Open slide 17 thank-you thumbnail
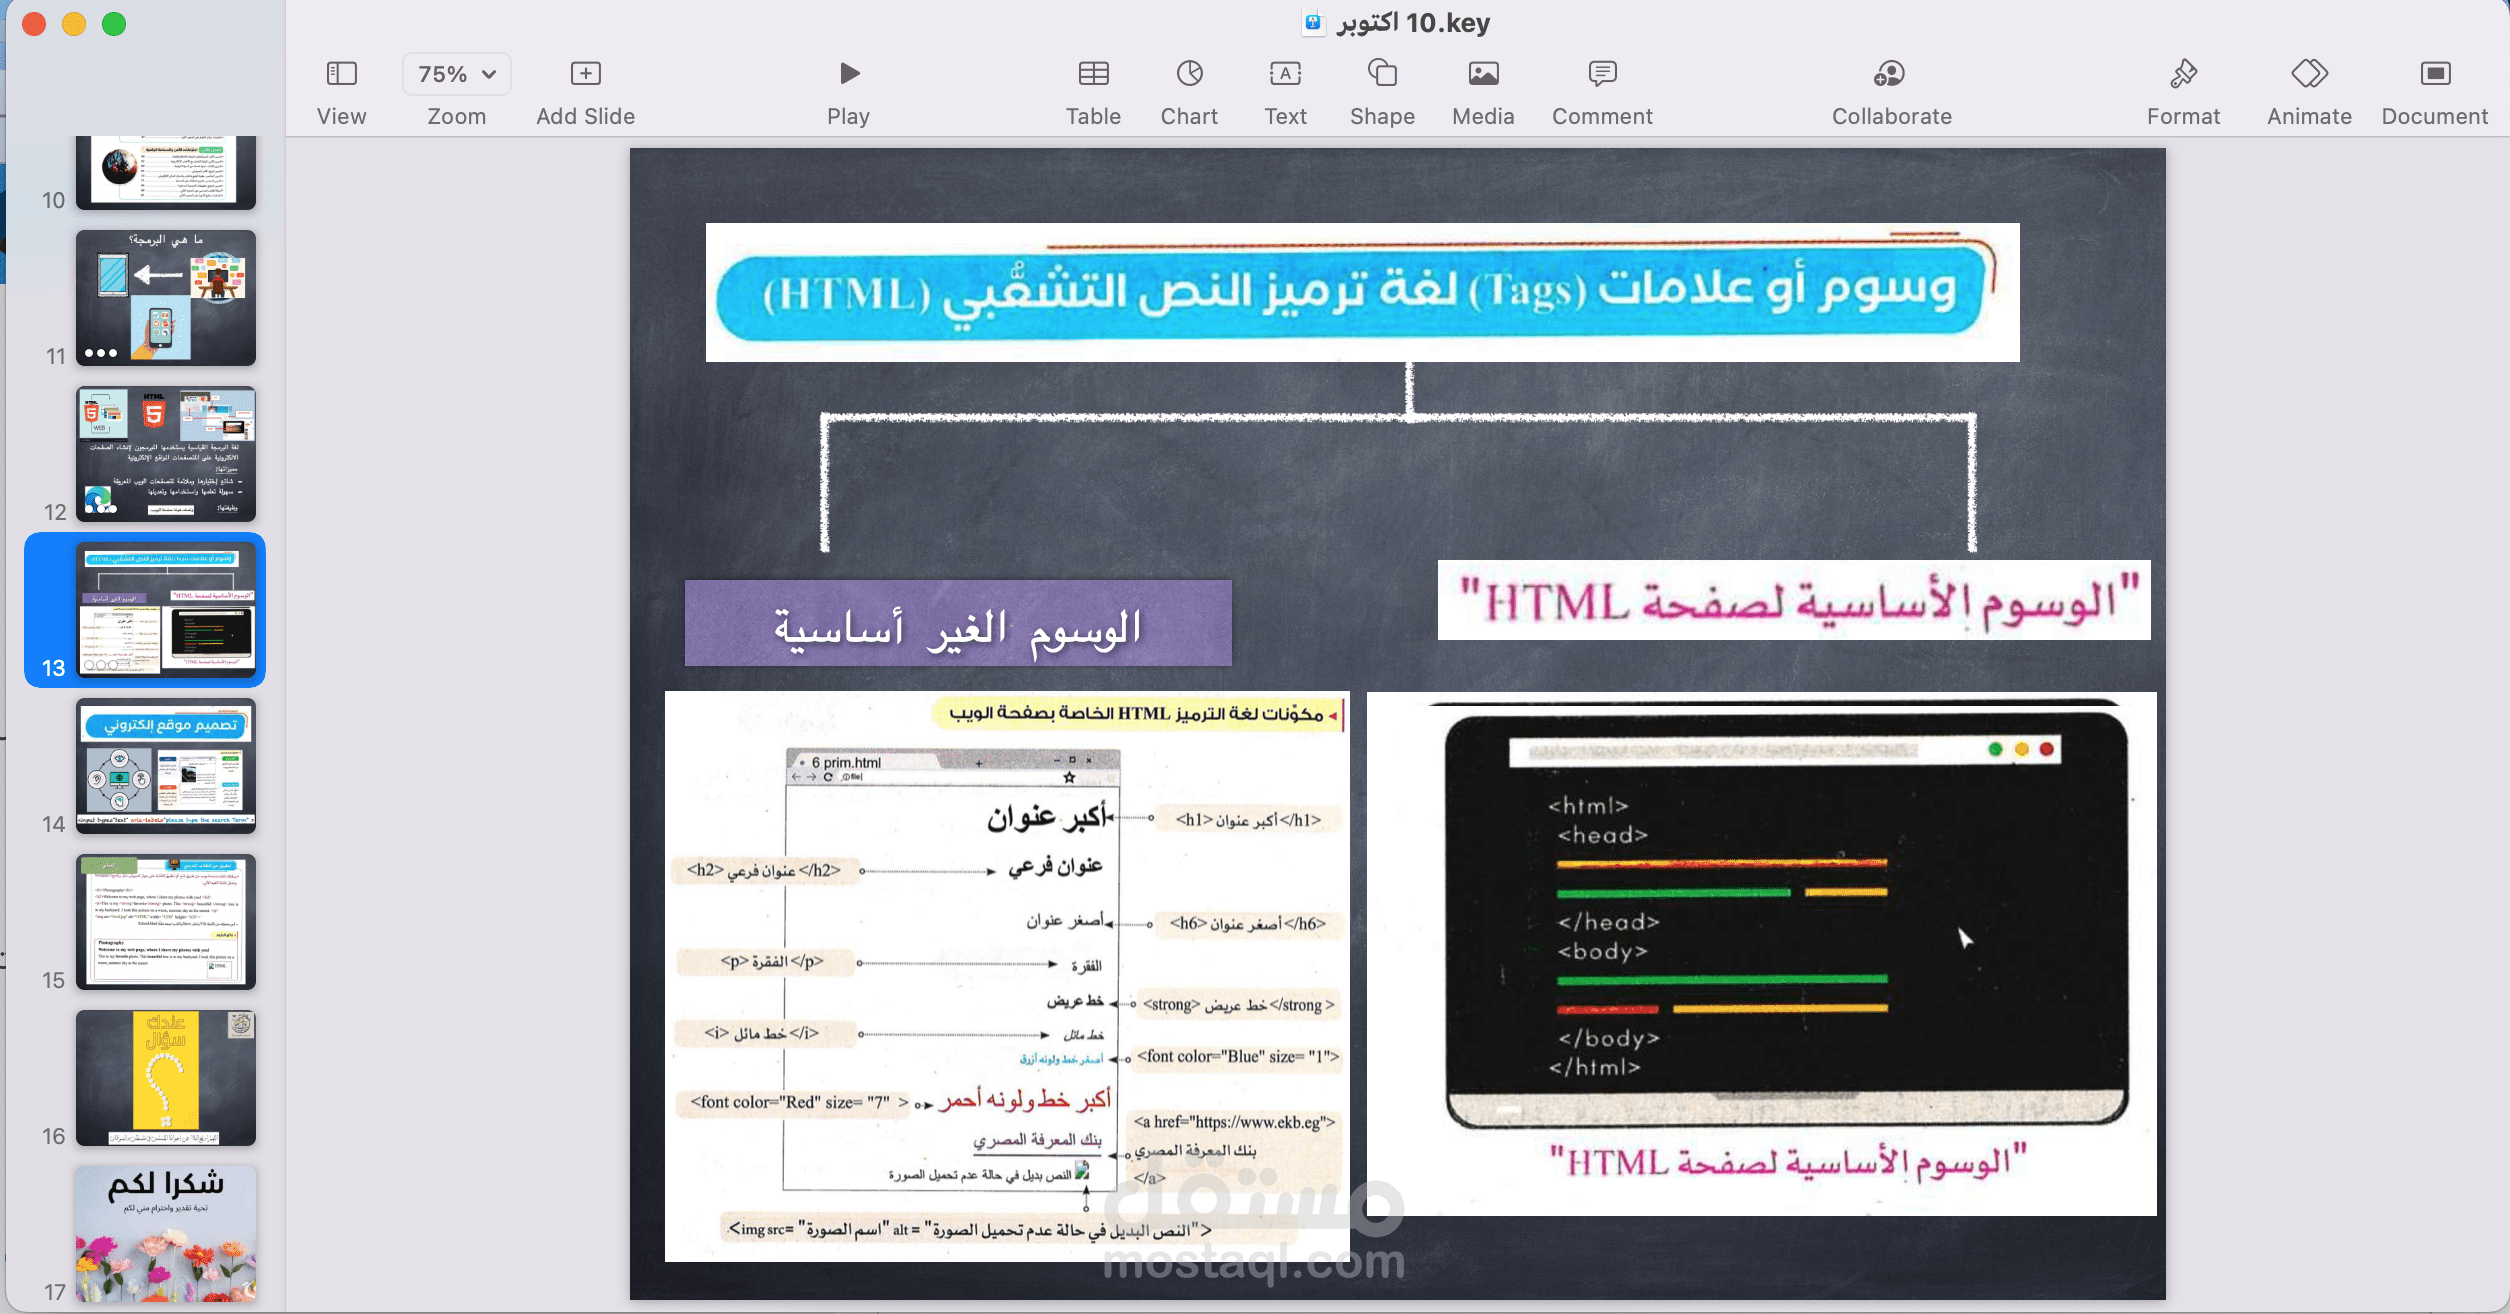Image resolution: width=2510 pixels, height=1314 pixels. coord(166,1234)
